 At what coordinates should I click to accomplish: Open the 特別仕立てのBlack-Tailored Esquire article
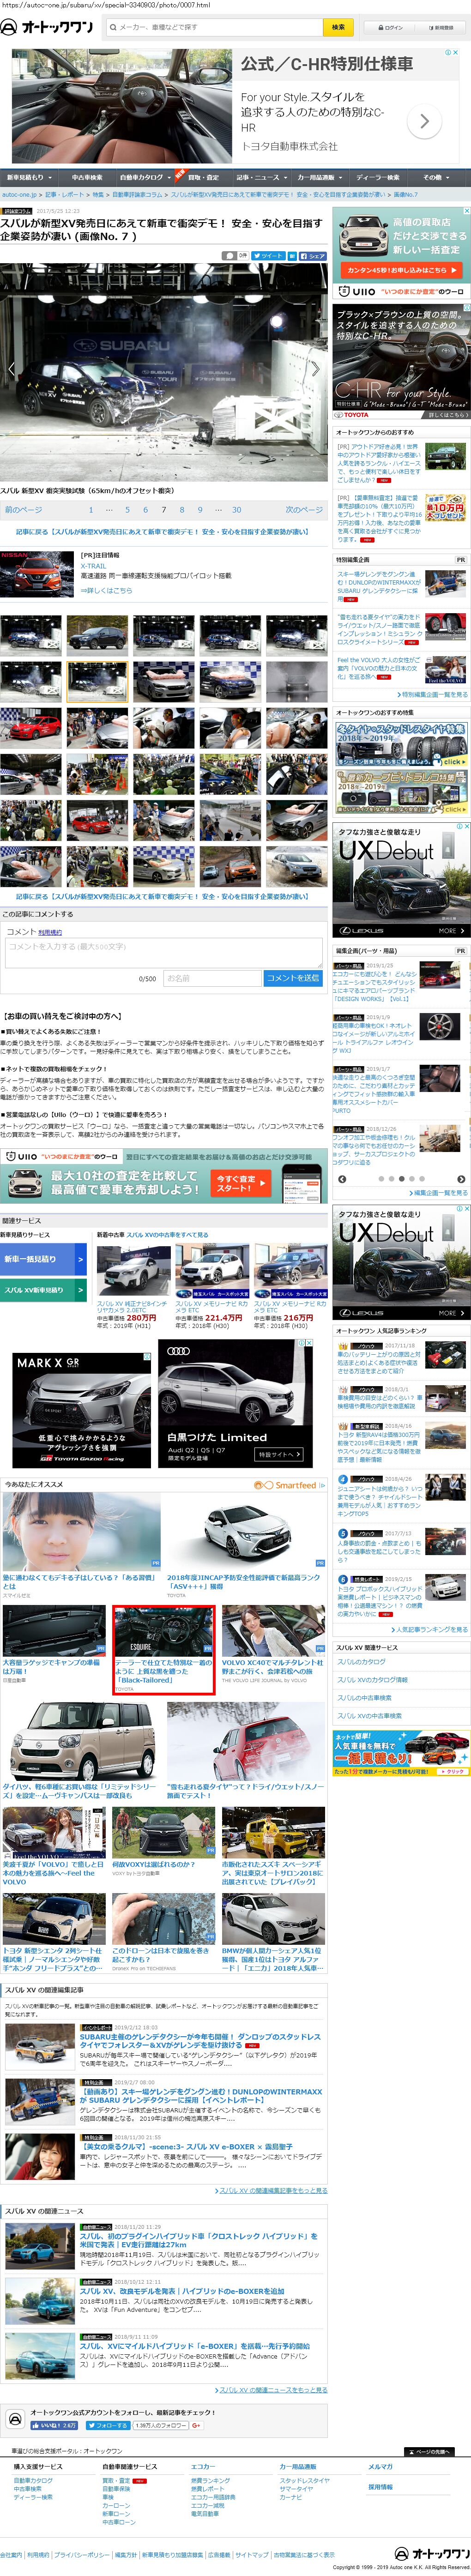pos(163,1651)
